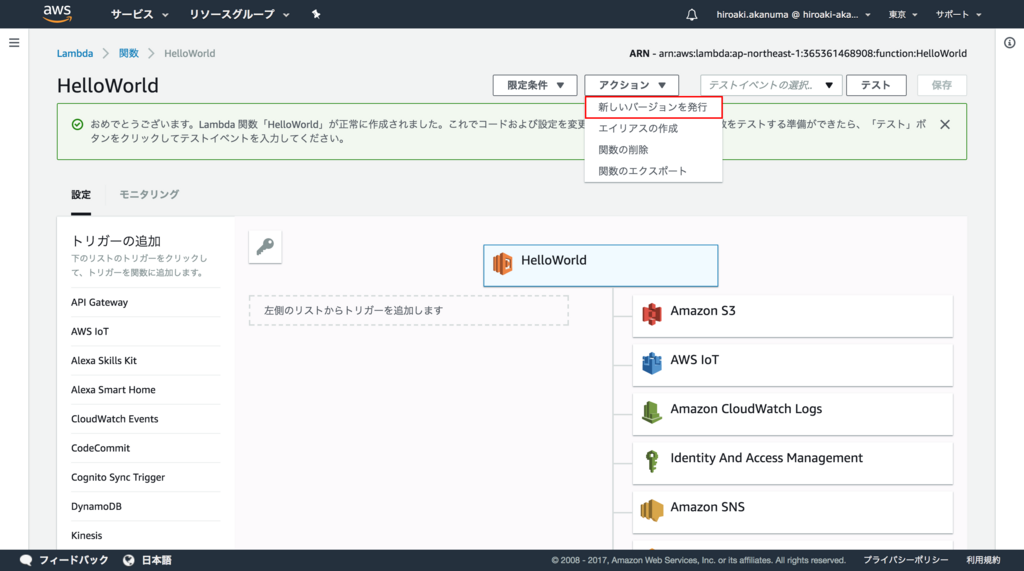Open the 限定条件 dropdown

click(x=535, y=85)
